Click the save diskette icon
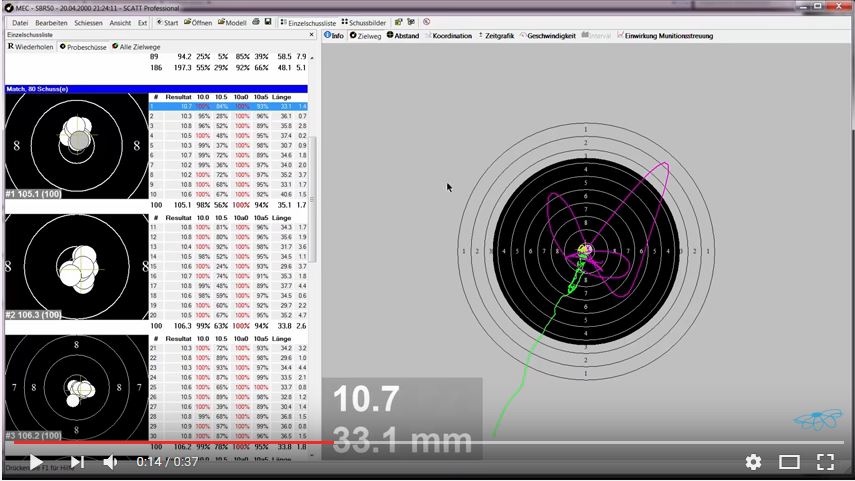 pyautogui.click(x=268, y=21)
